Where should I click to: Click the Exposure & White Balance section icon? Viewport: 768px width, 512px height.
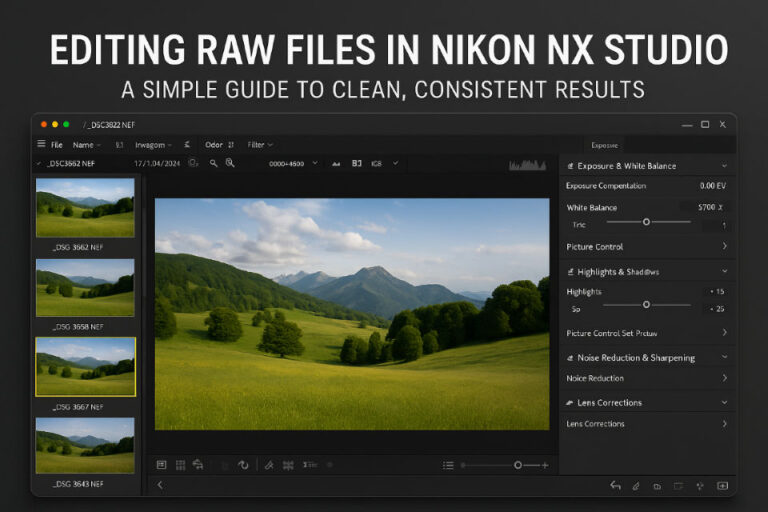click(570, 166)
